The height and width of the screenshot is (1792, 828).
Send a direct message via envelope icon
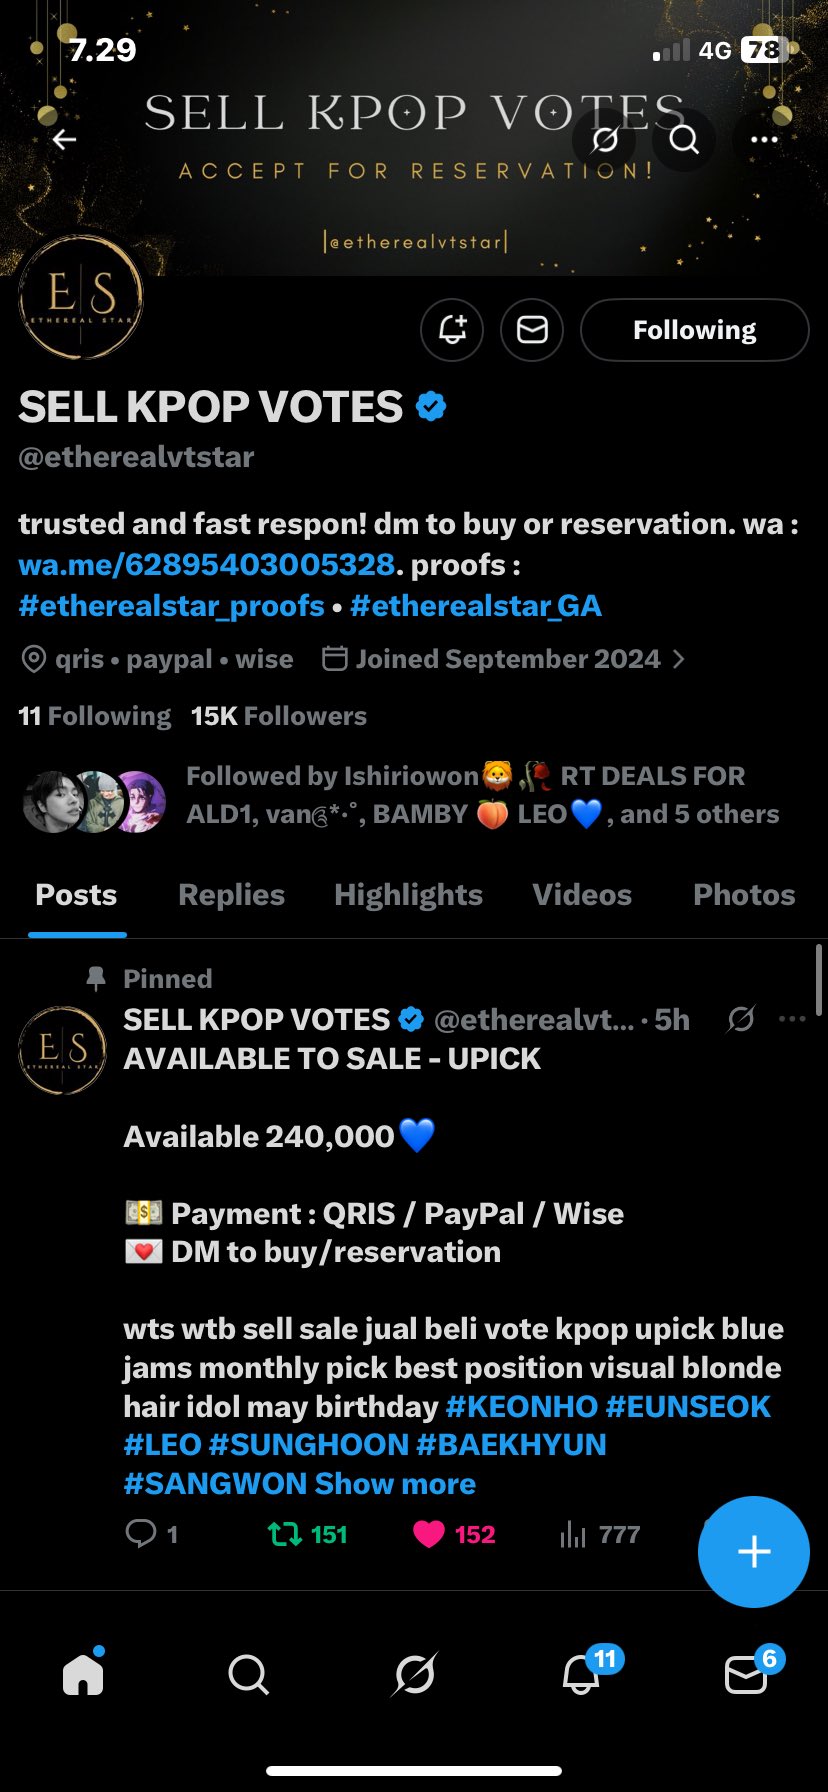click(x=532, y=329)
